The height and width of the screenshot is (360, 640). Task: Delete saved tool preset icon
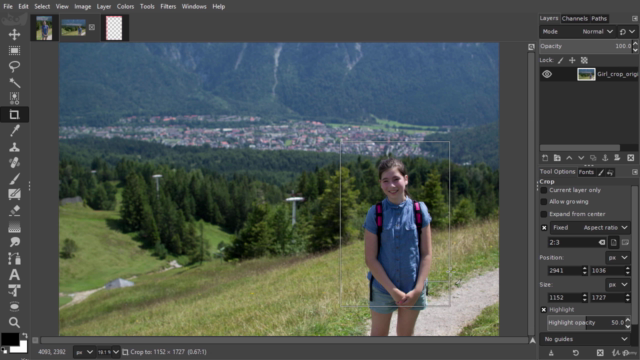[600, 353]
